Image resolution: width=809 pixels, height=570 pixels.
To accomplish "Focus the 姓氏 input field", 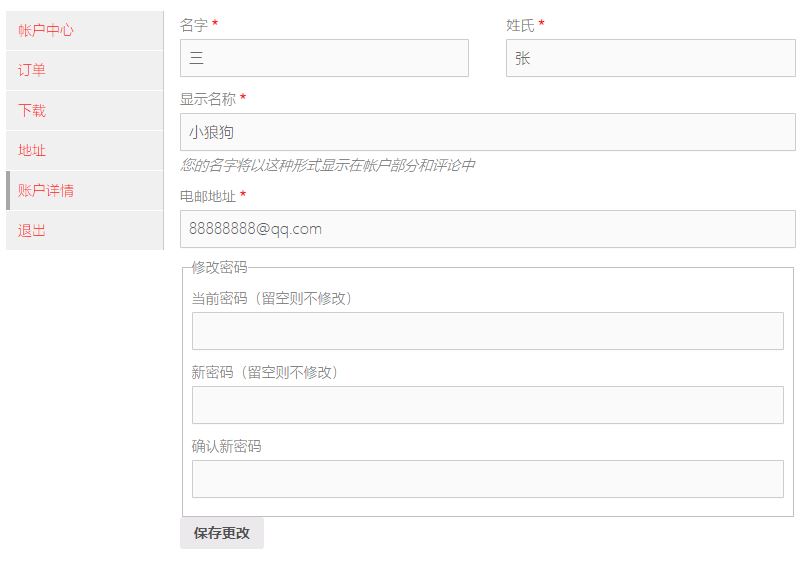I will (x=651, y=58).
